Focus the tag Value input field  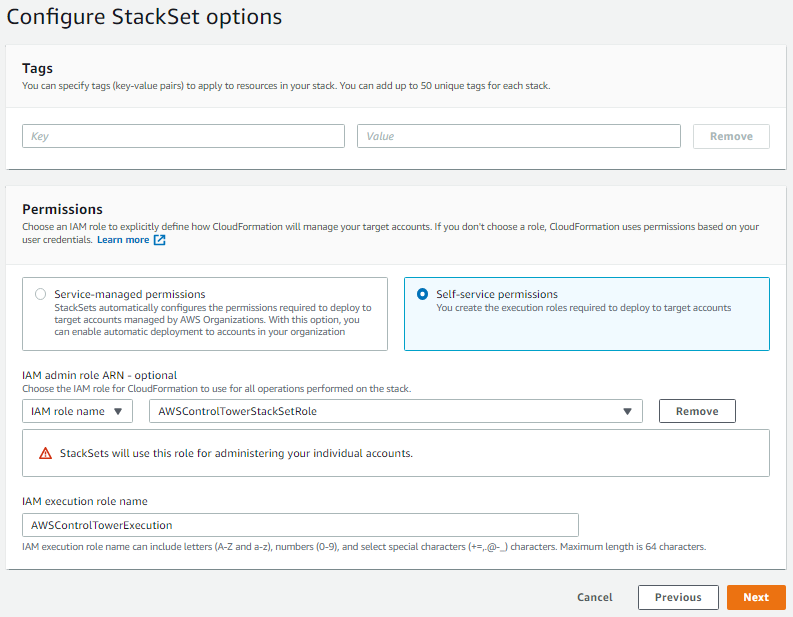coord(518,136)
